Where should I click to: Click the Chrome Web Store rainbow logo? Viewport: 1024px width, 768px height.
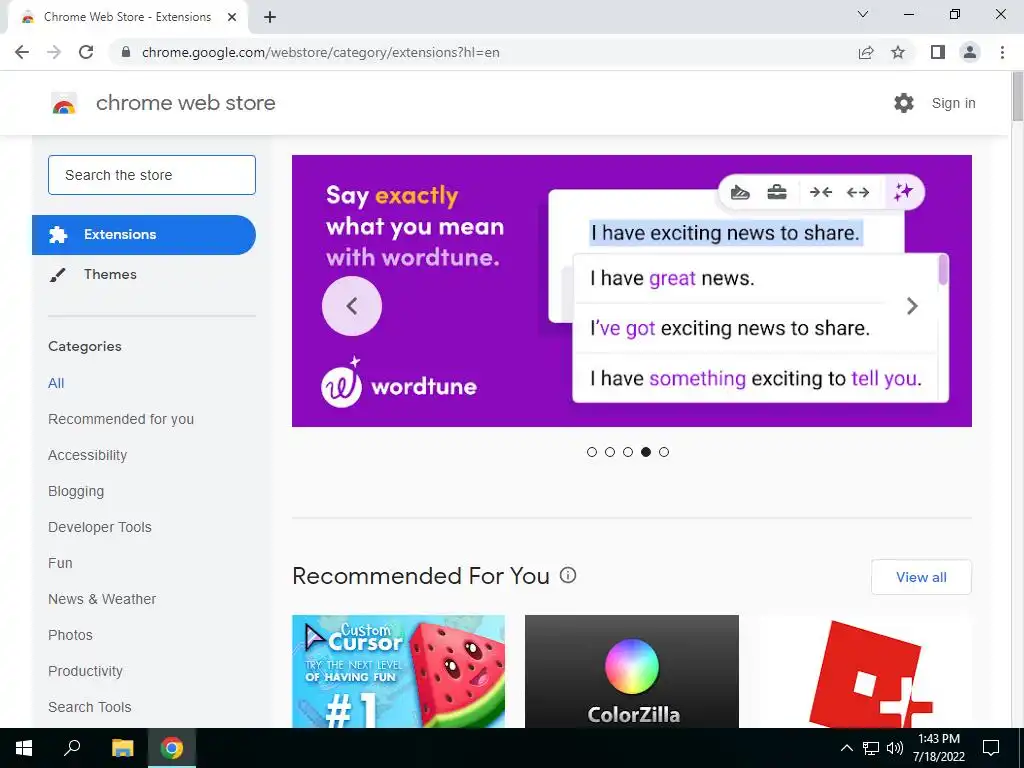64,103
